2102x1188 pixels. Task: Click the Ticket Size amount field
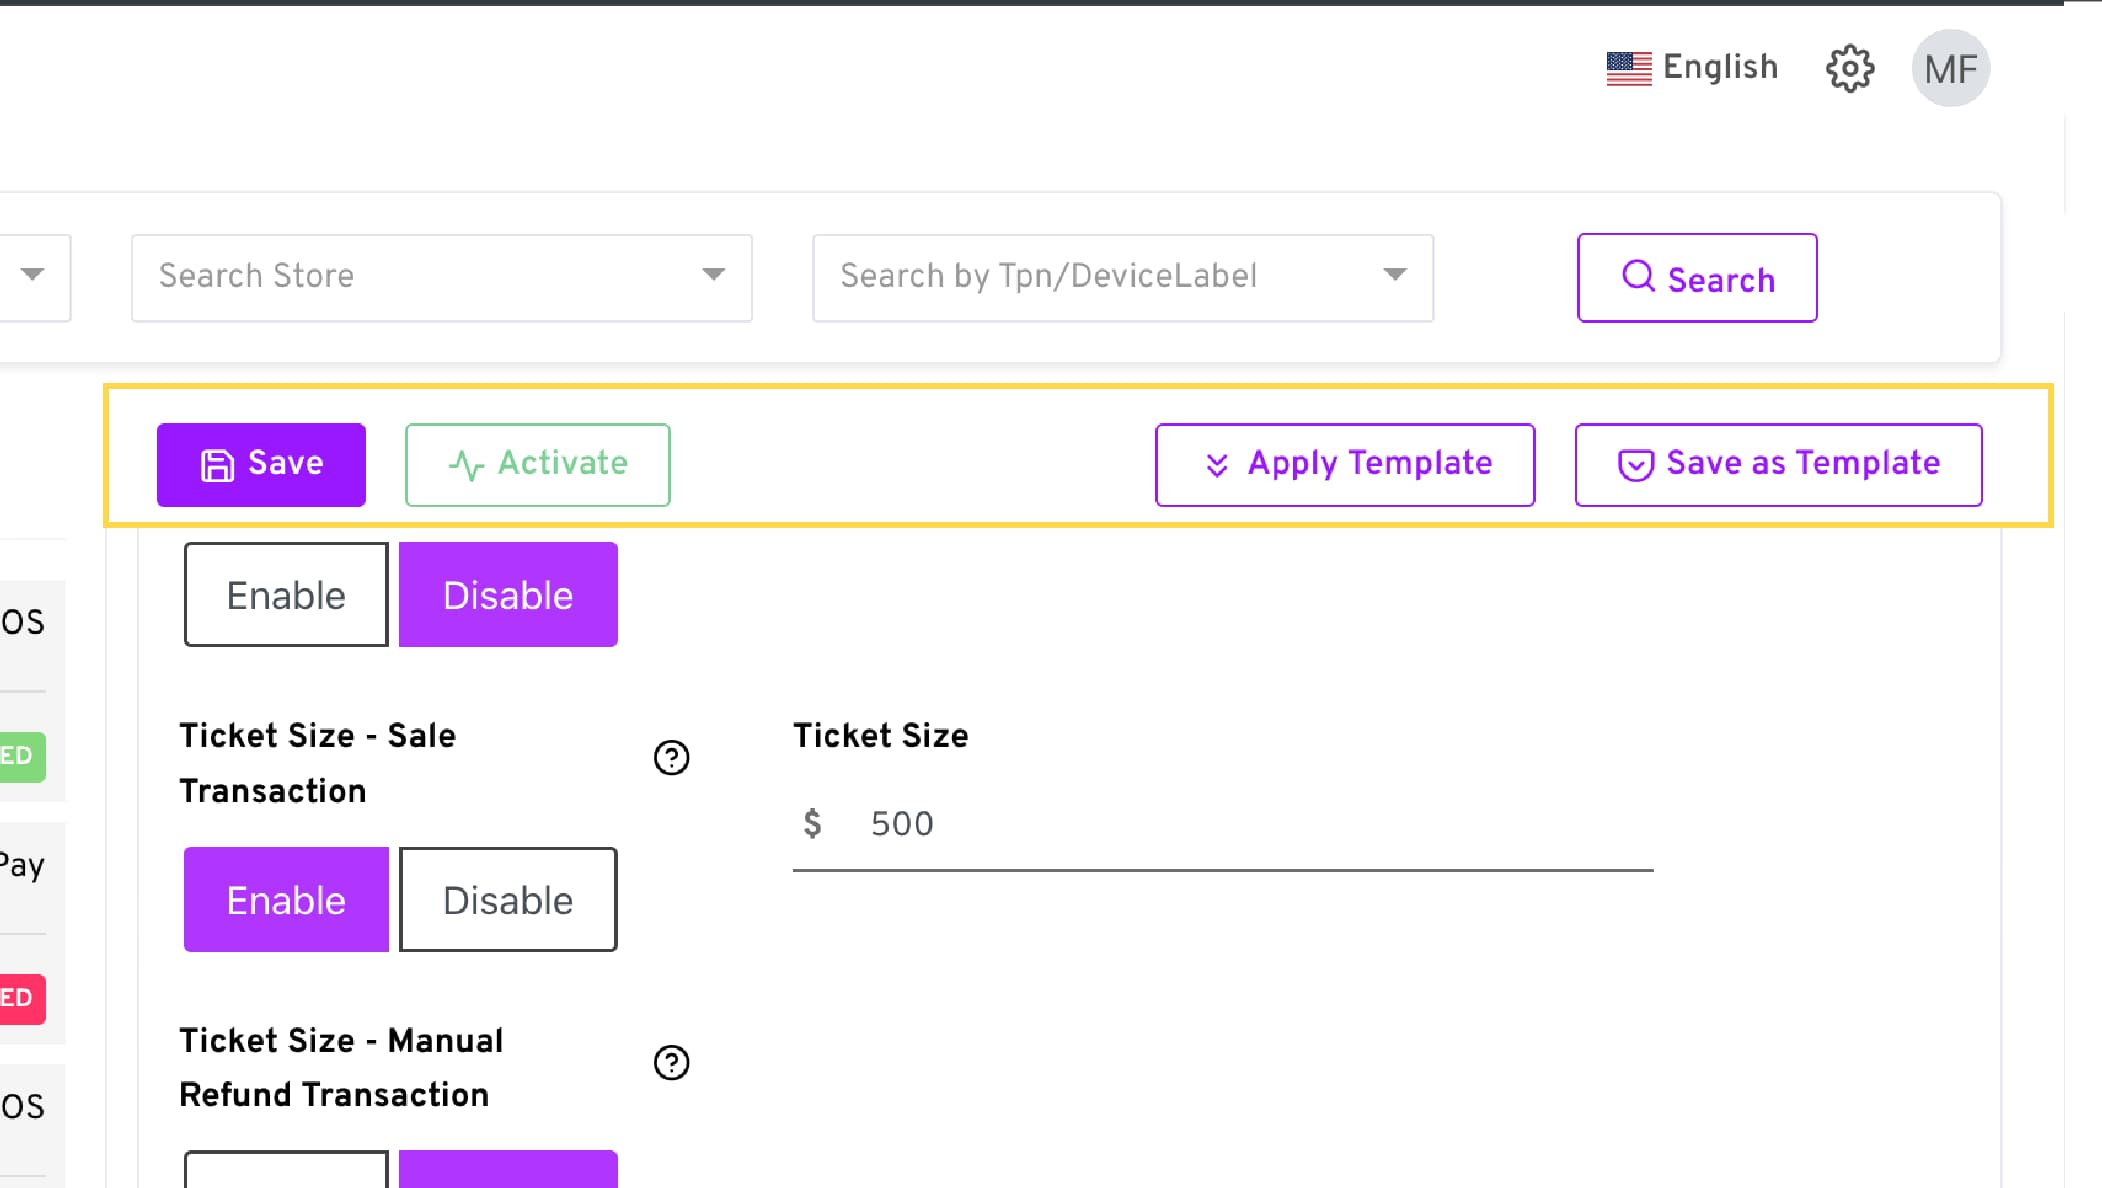pos(1220,824)
